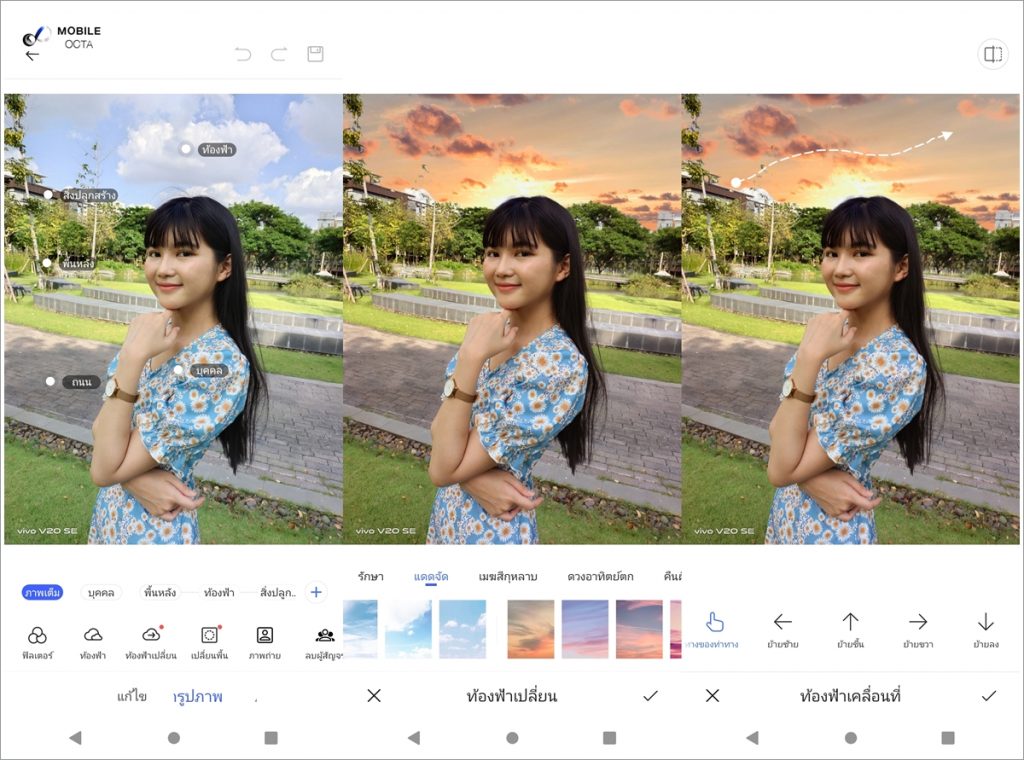Pick the first orange sunset sky thumbnail
Screen dimensions: 1024x760
[530, 629]
